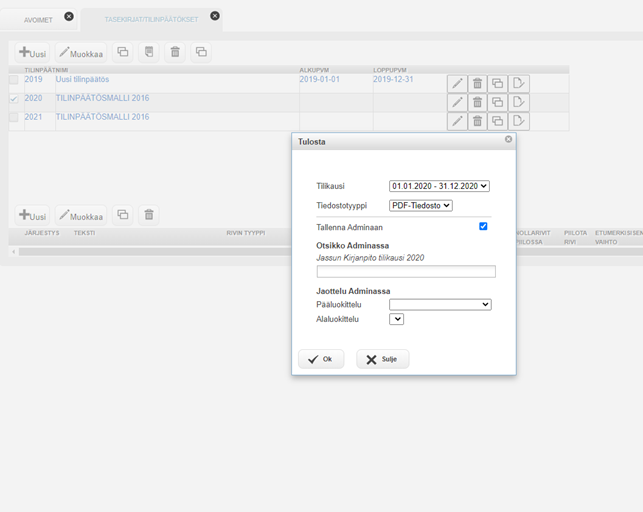Print row 2019 with page icon
643x512 pixels.
coord(519,84)
